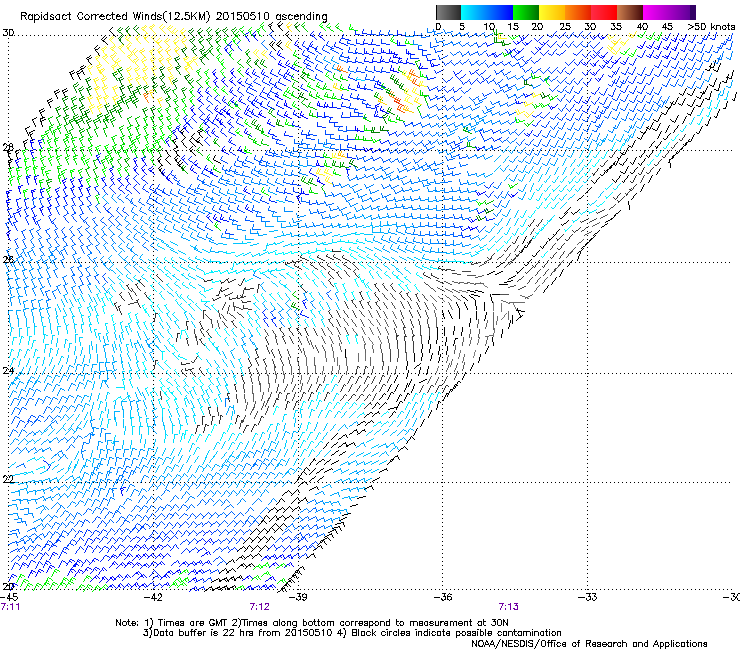The image size is (740, 650).
Task: Click the purple time label 7:13
Action: pyautogui.click(x=508, y=607)
